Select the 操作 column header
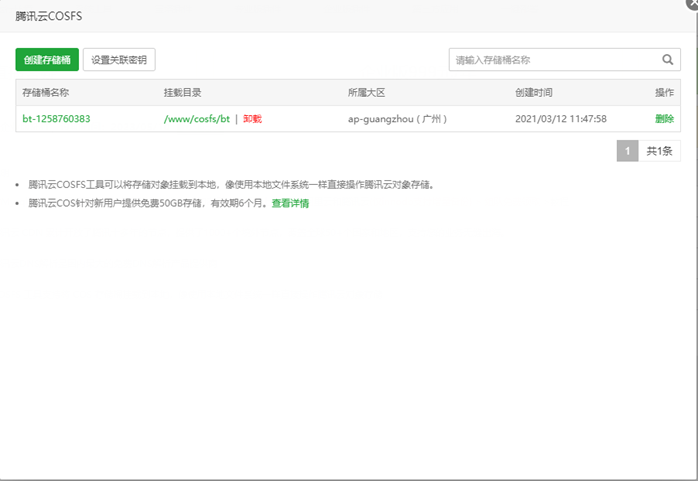 (664, 93)
